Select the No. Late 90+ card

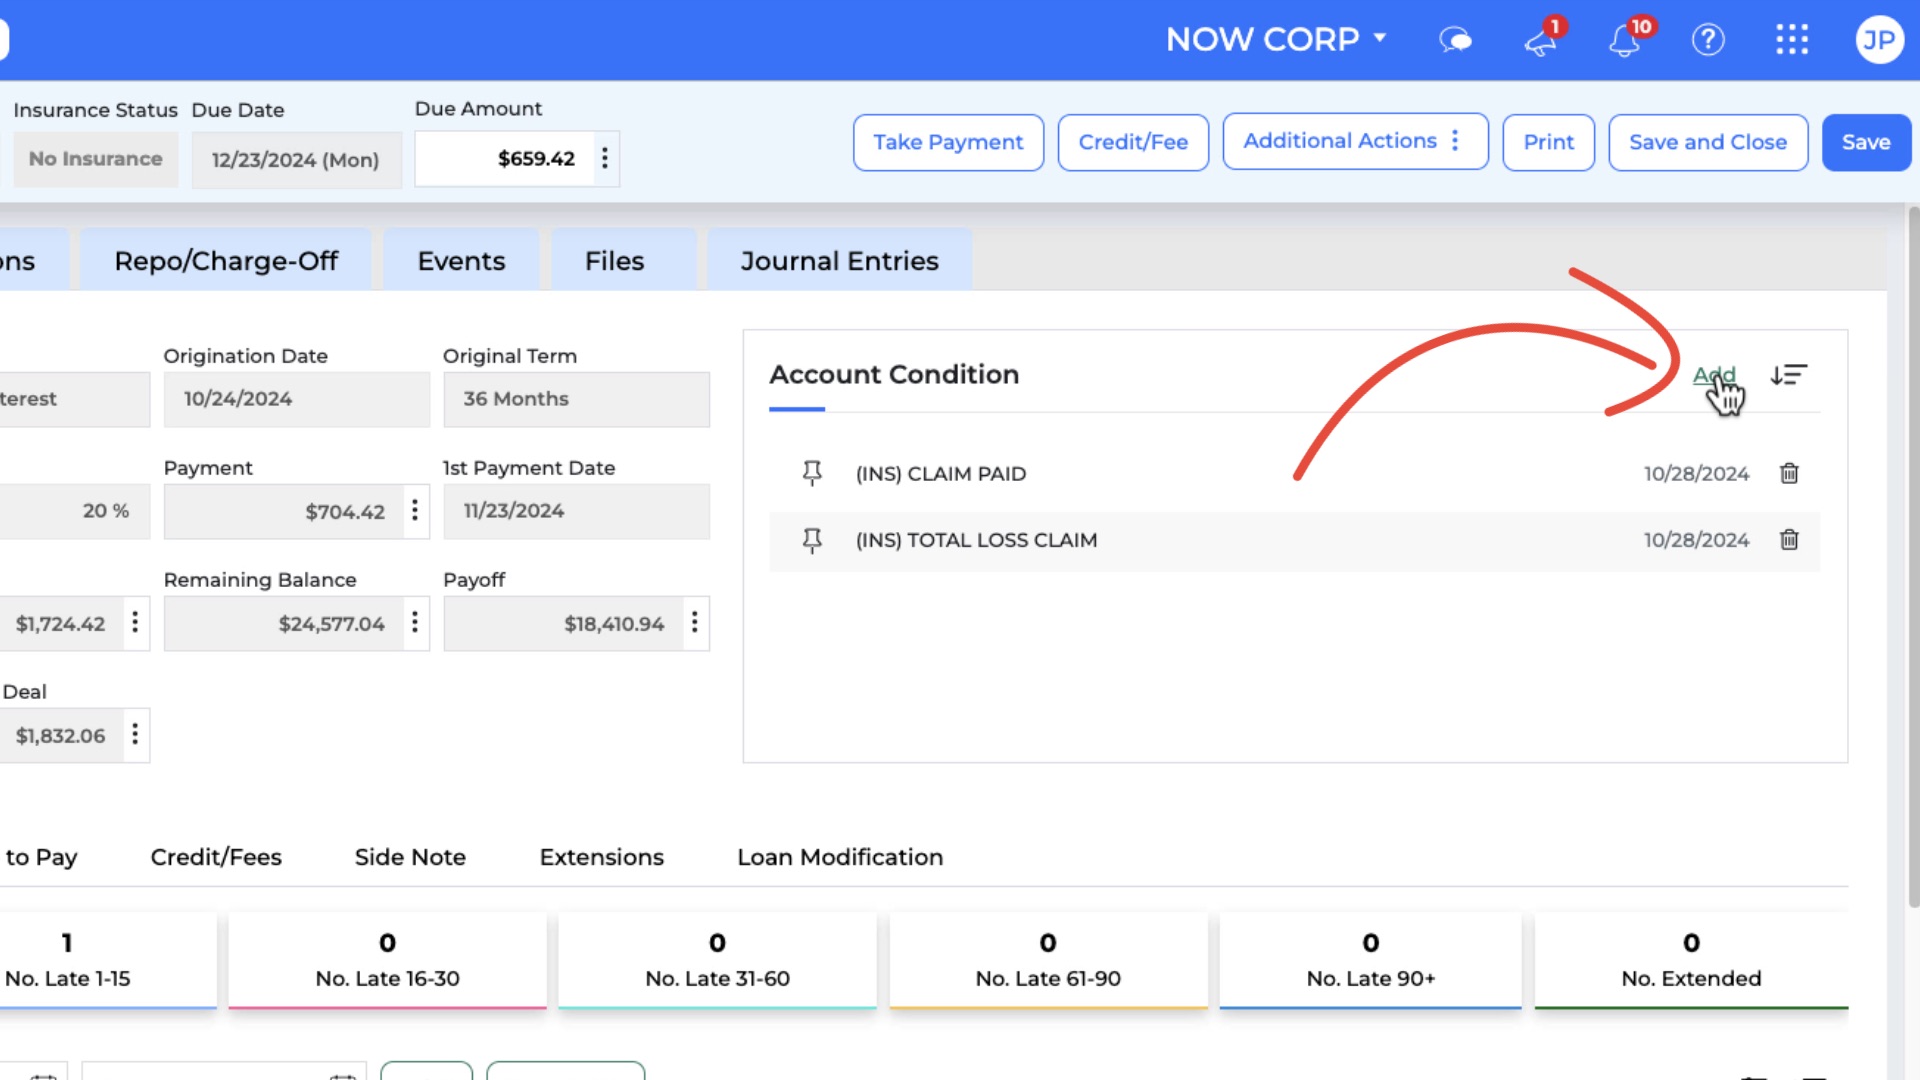pos(1370,960)
